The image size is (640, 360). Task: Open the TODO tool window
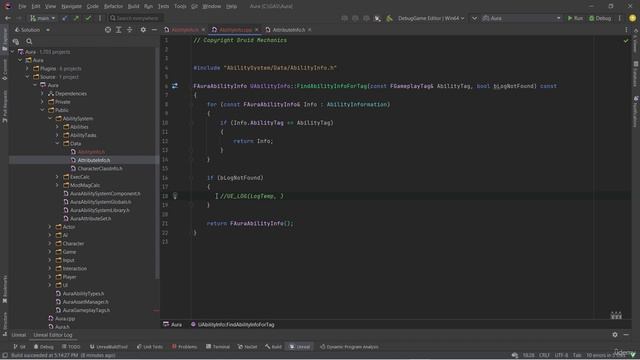pos(71,347)
